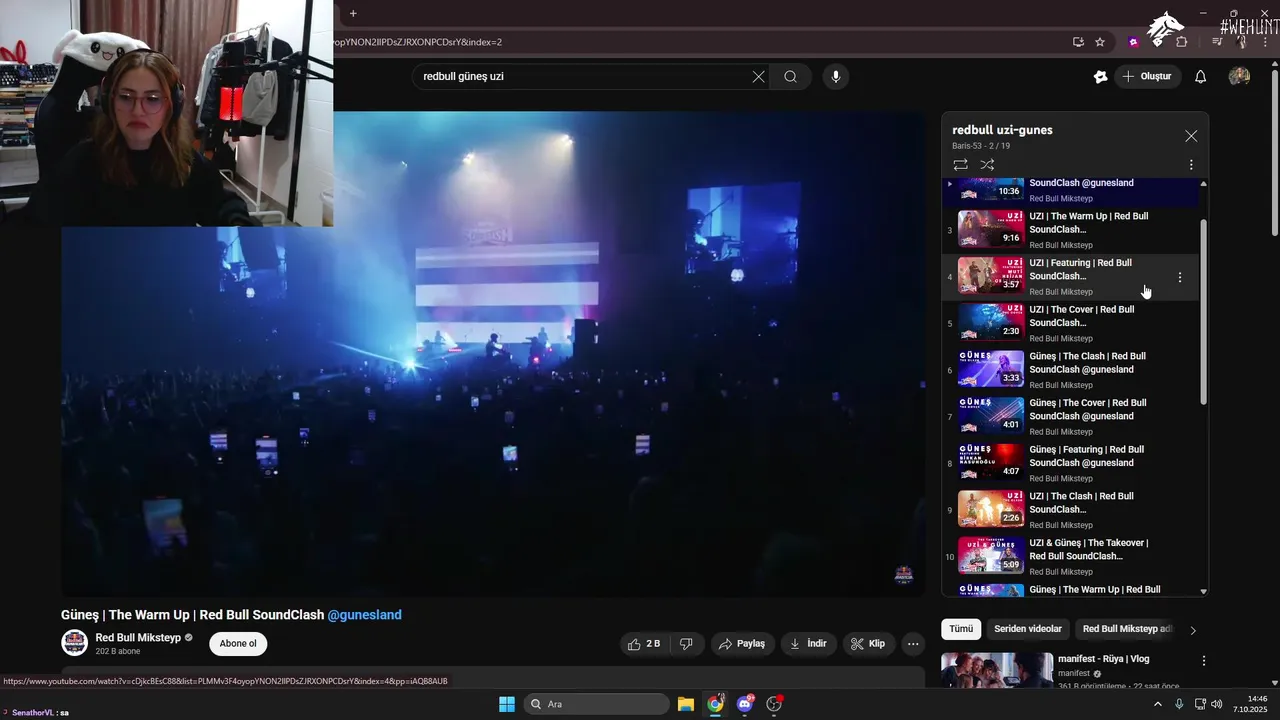Open the OBS-like app in taskbar
The width and height of the screenshot is (1280, 720).
774,704
